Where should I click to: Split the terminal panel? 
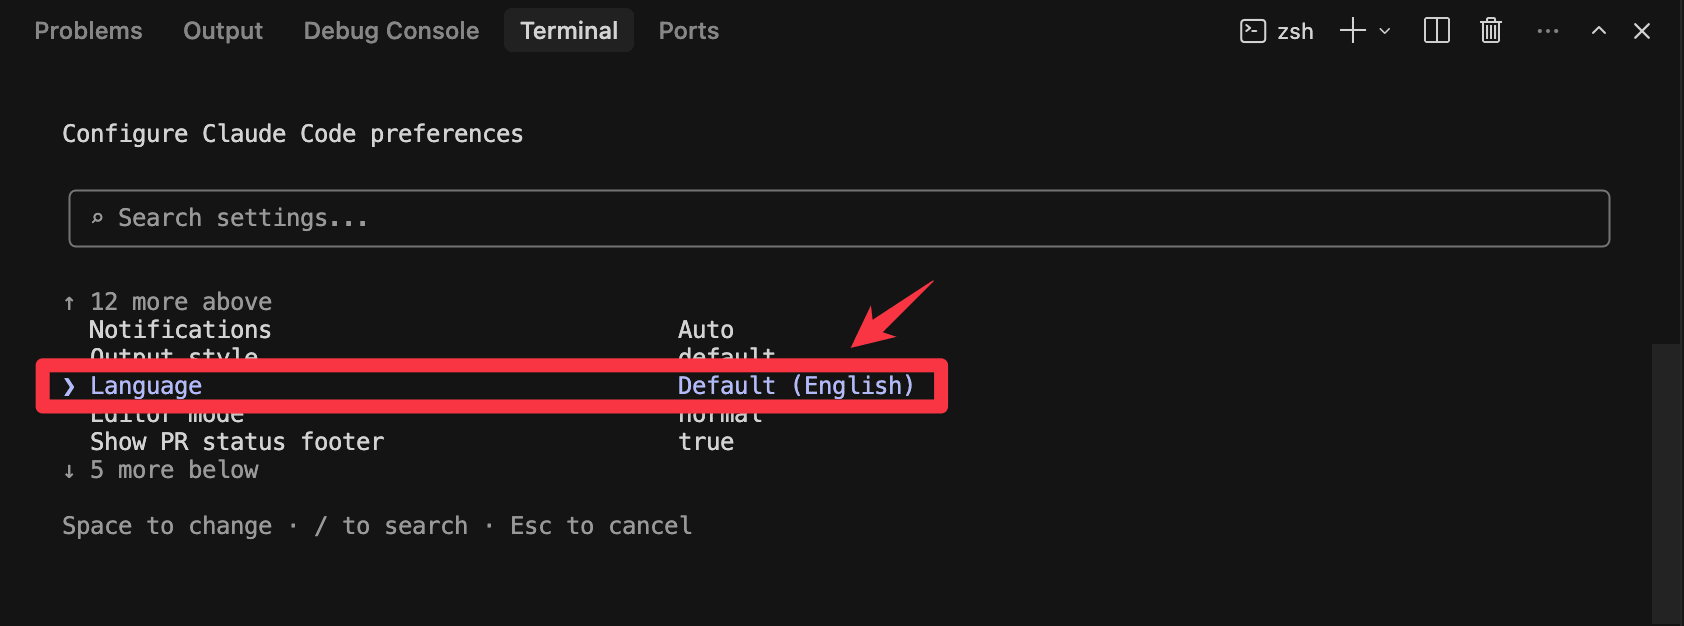(1436, 31)
